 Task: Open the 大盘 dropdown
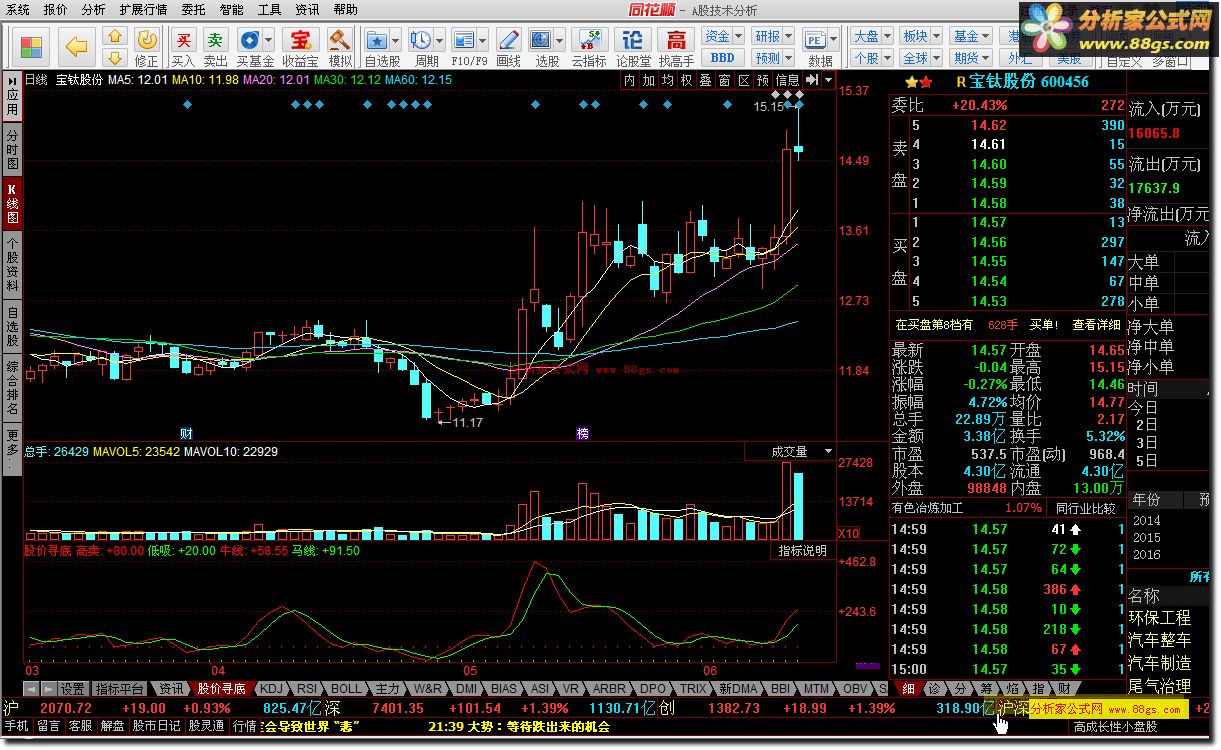(x=871, y=36)
